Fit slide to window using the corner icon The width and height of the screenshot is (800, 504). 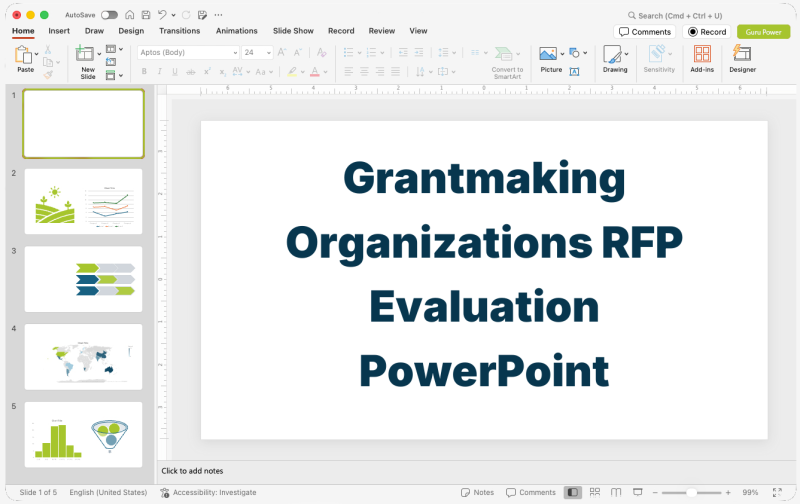pyautogui.click(x=777, y=492)
